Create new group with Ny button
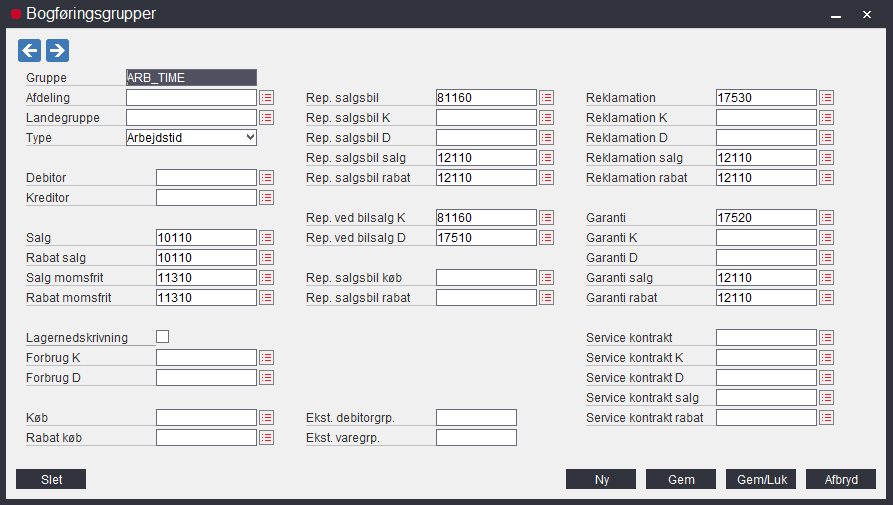The width and height of the screenshot is (893, 505). [601, 479]
